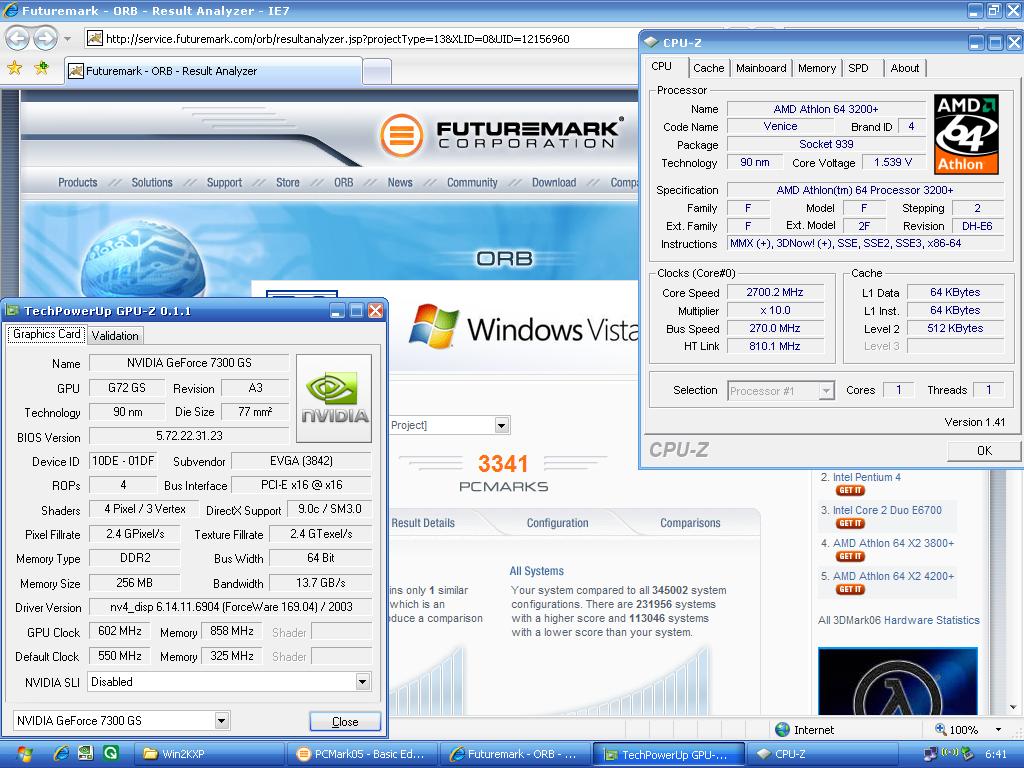Click the Windows Vista flag logo

pyautogui.click(x=433, y=326)
